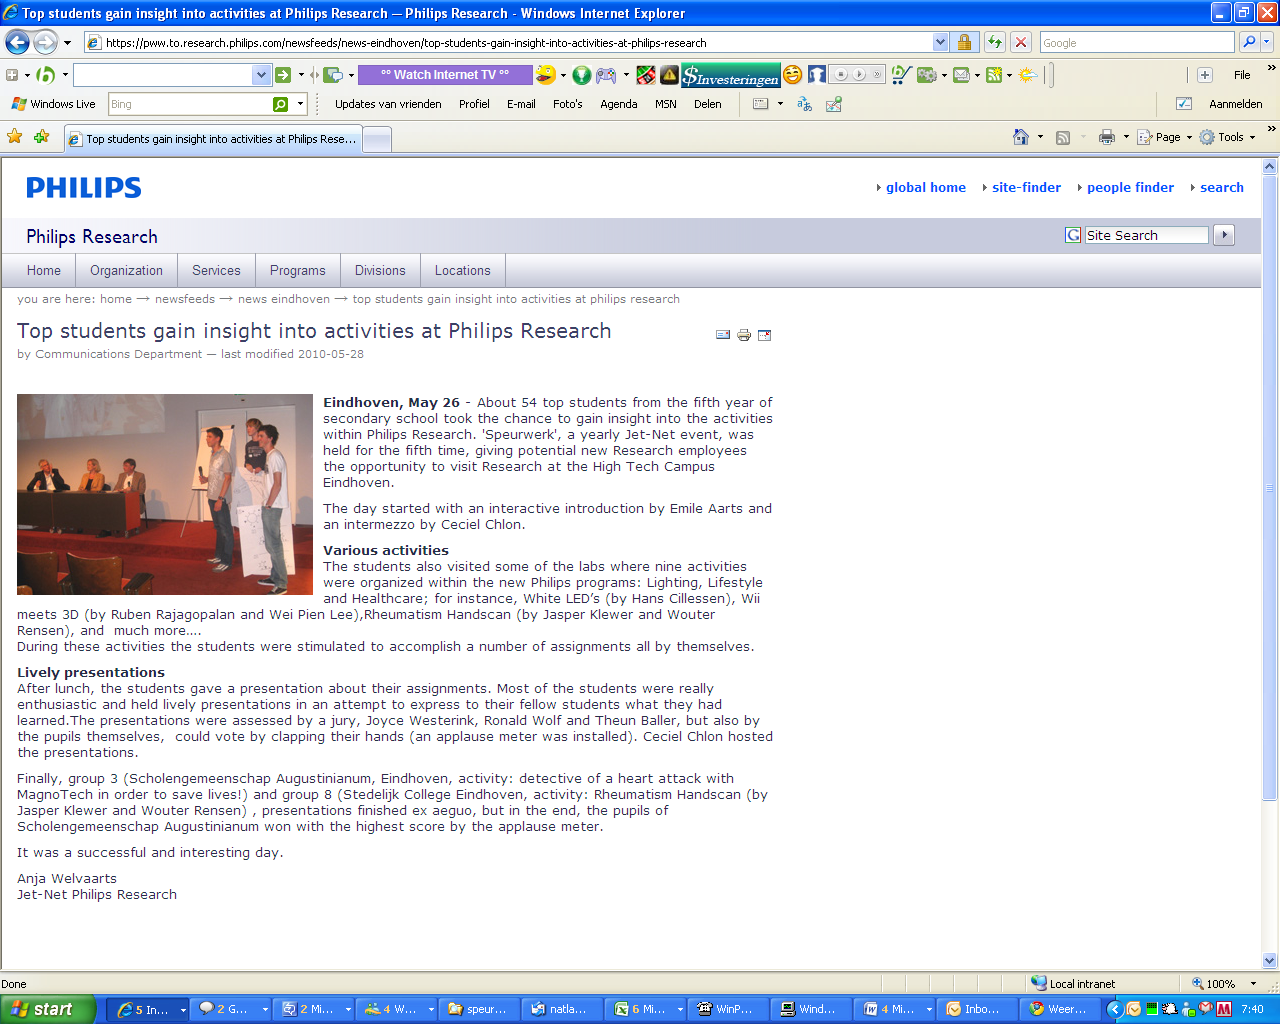
Task: Click the Watch Internet TV button
Action: 445,75
